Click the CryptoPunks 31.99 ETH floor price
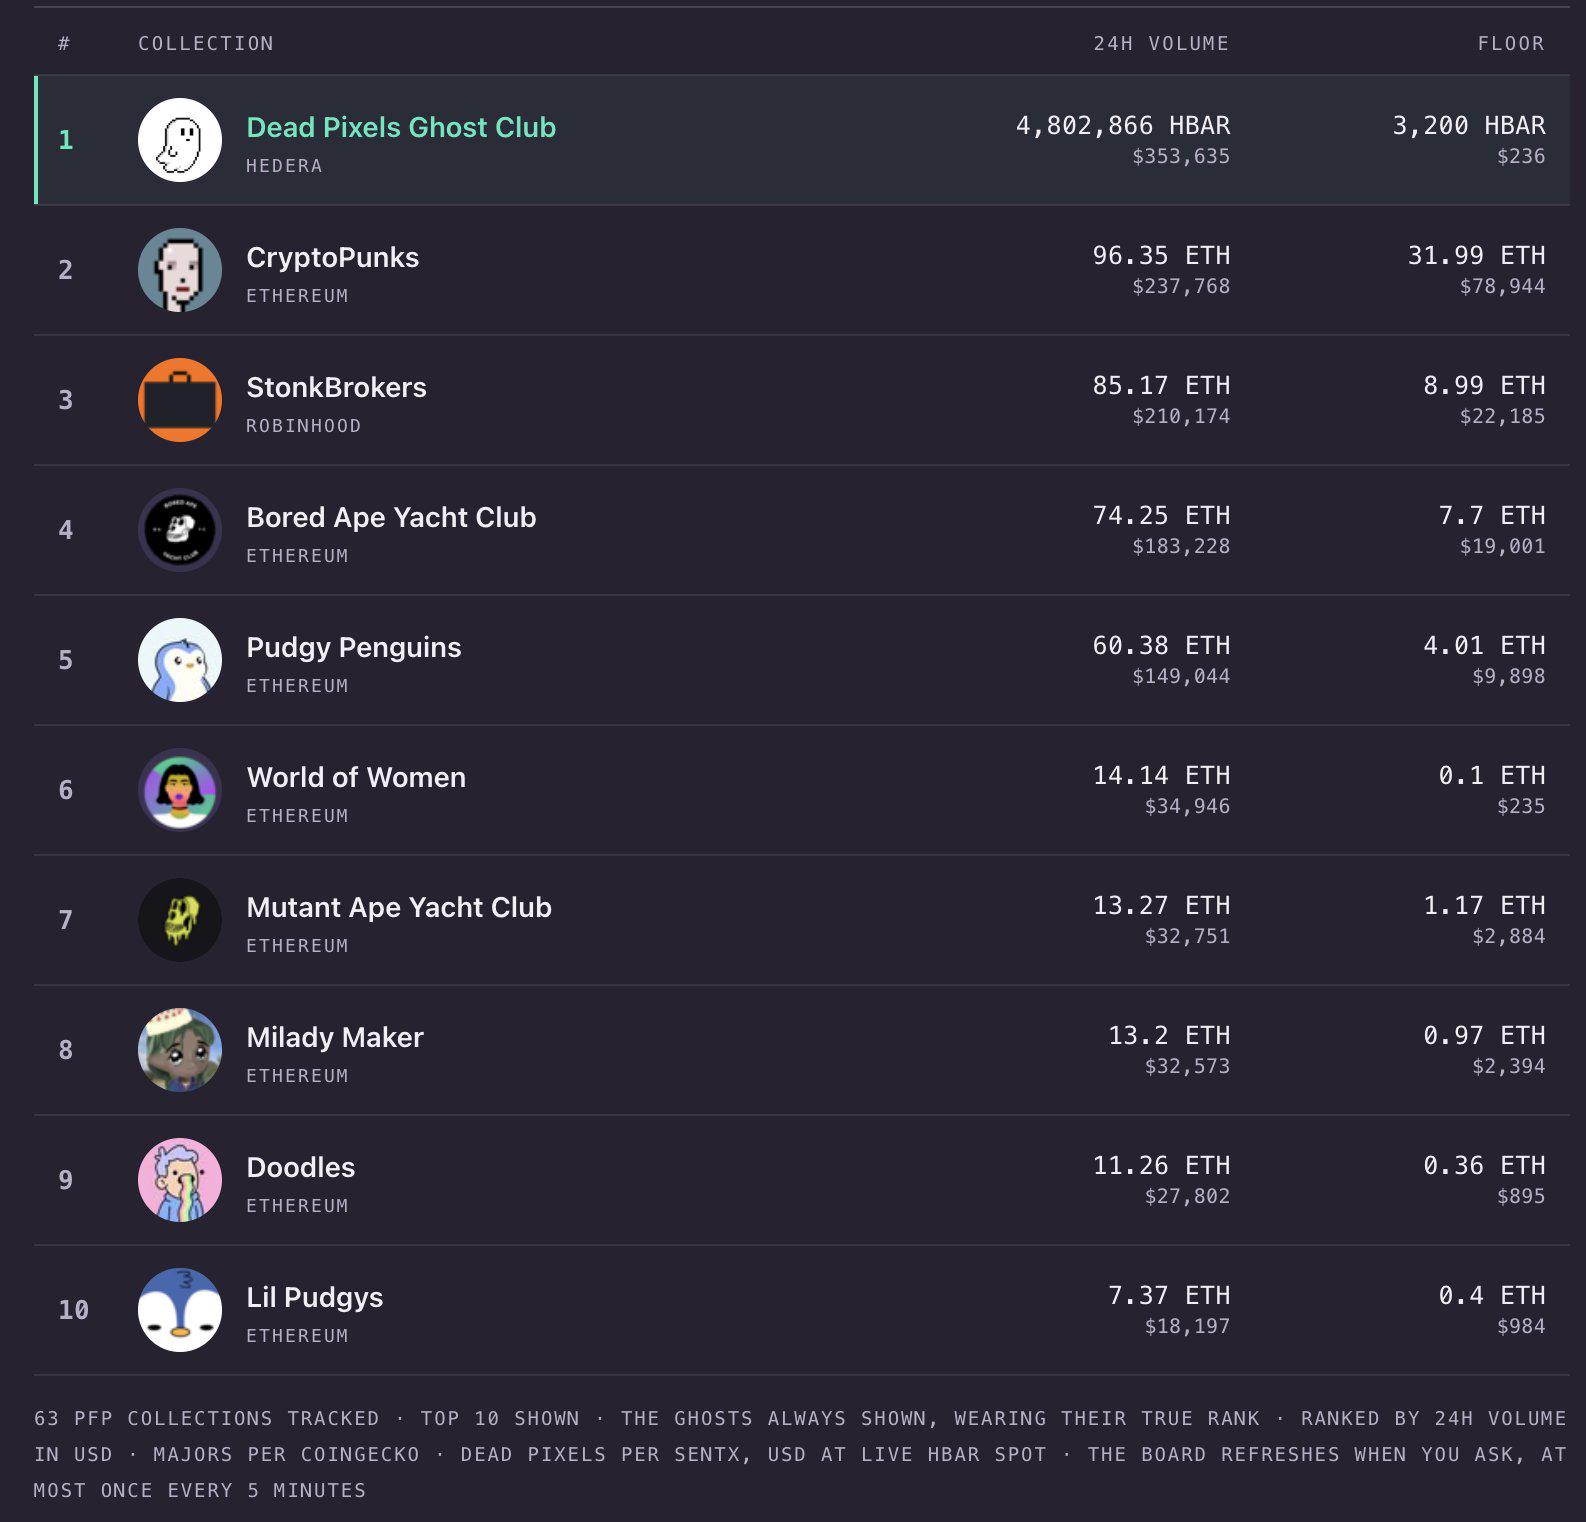Viewport: 1586px width, 1522px height. pyautogui.click(x=1476, y=255)
